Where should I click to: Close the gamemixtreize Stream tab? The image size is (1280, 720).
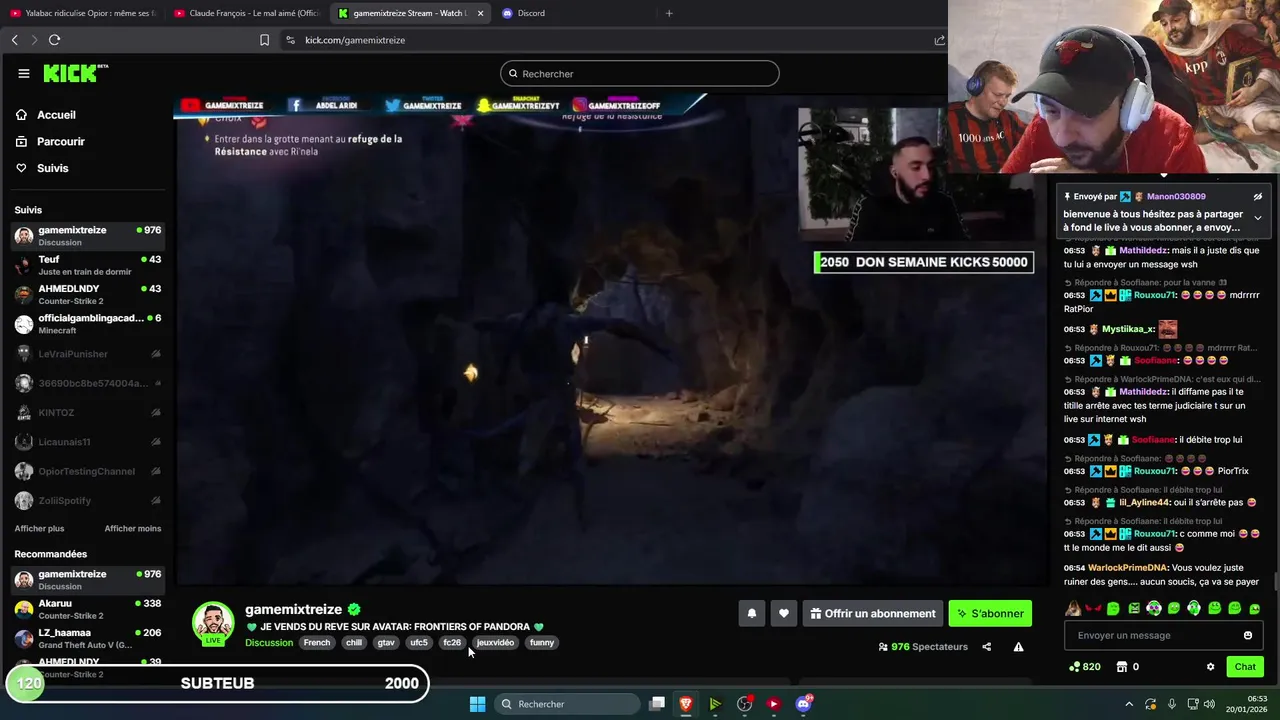point(481,13)
